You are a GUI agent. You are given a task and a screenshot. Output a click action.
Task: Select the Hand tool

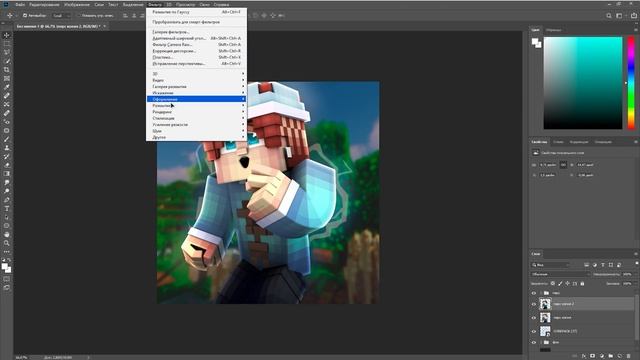pyautogui.click(x=7, y=235)
